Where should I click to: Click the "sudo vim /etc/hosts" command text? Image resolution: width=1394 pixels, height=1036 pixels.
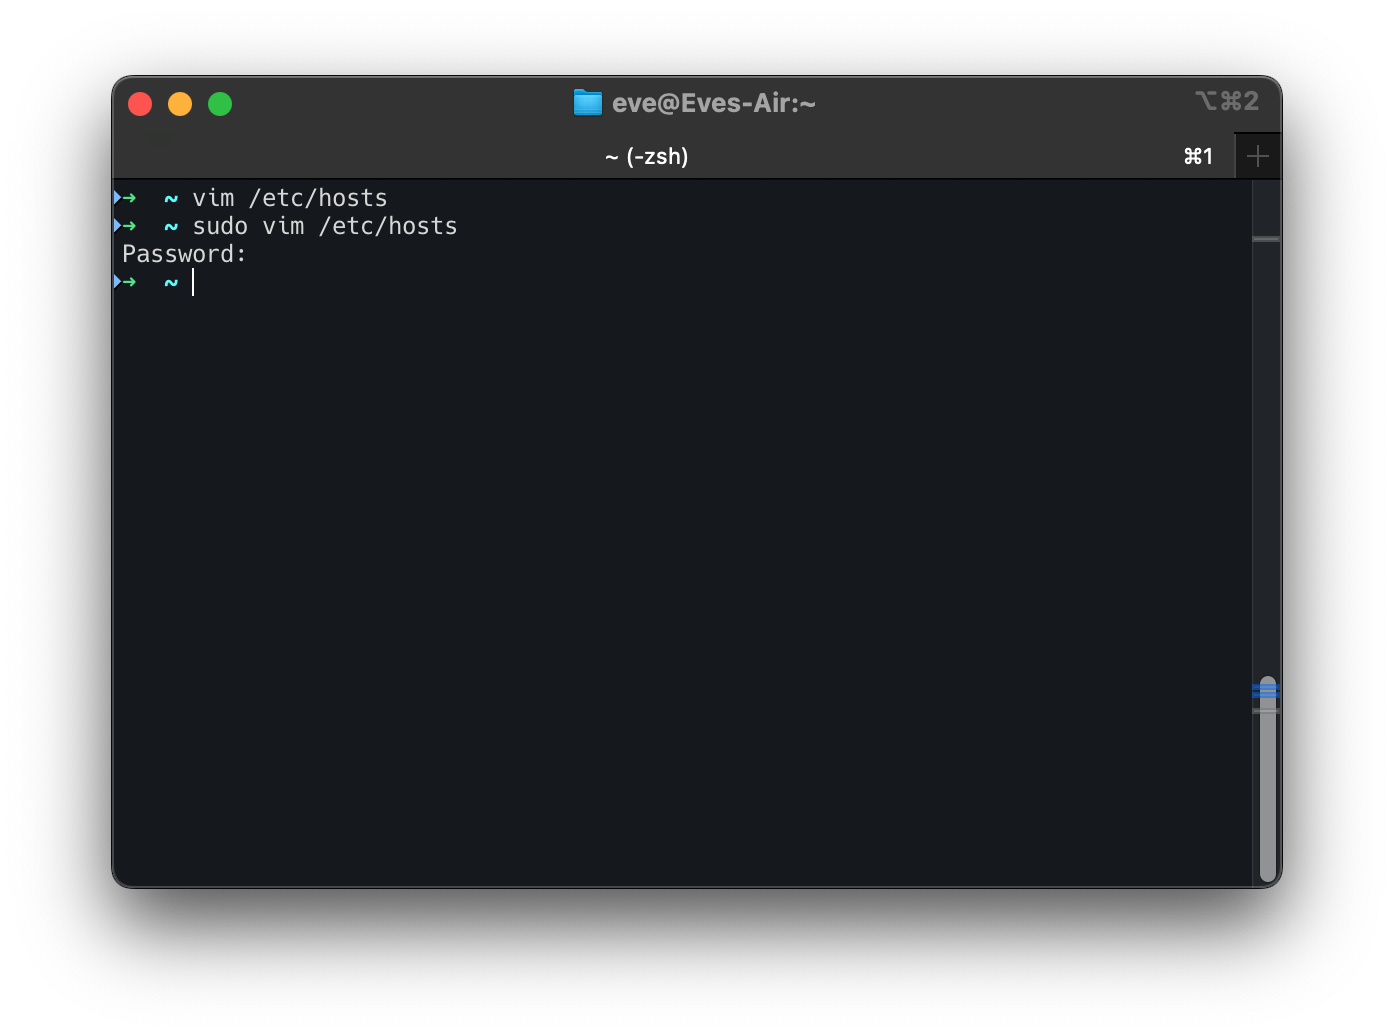[x=324, y=226]
